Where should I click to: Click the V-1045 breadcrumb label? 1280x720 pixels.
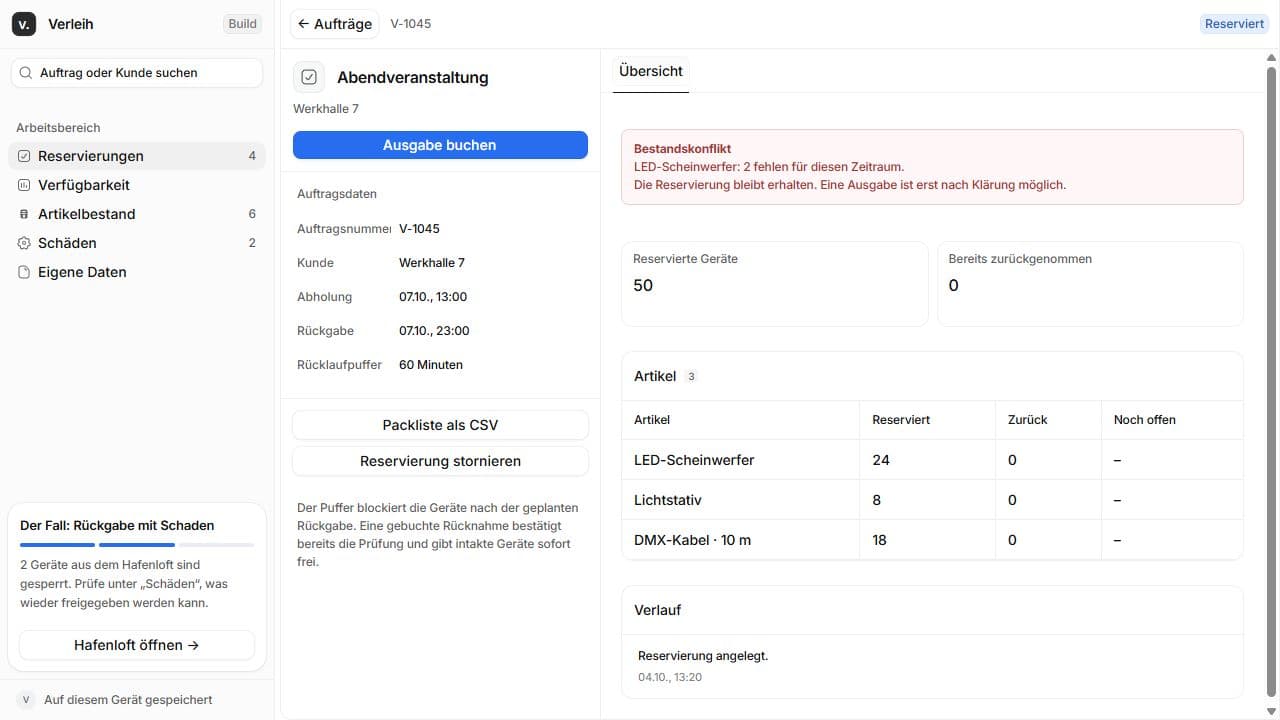[x=411, y=24]
